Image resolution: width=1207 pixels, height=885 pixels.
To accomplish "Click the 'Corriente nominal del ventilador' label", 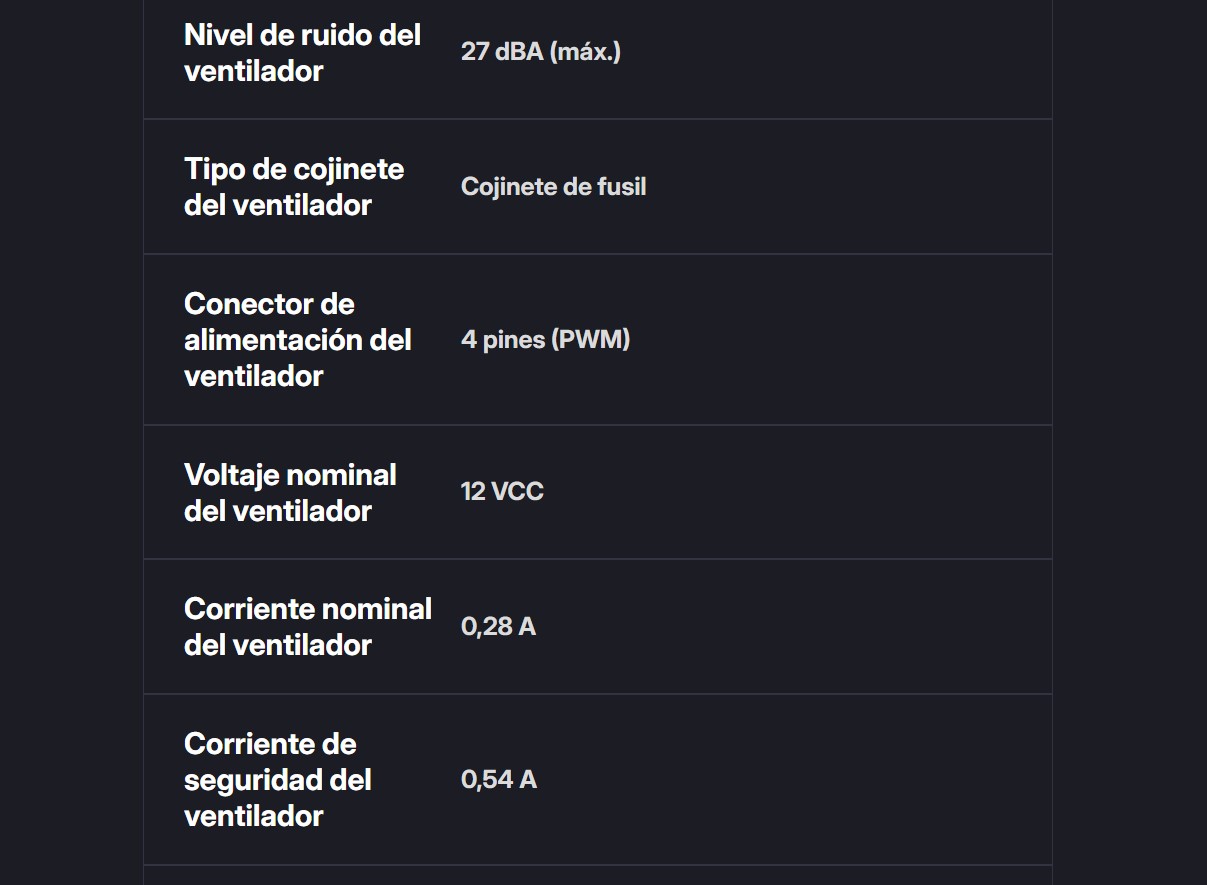I will (x=308, y=627).
